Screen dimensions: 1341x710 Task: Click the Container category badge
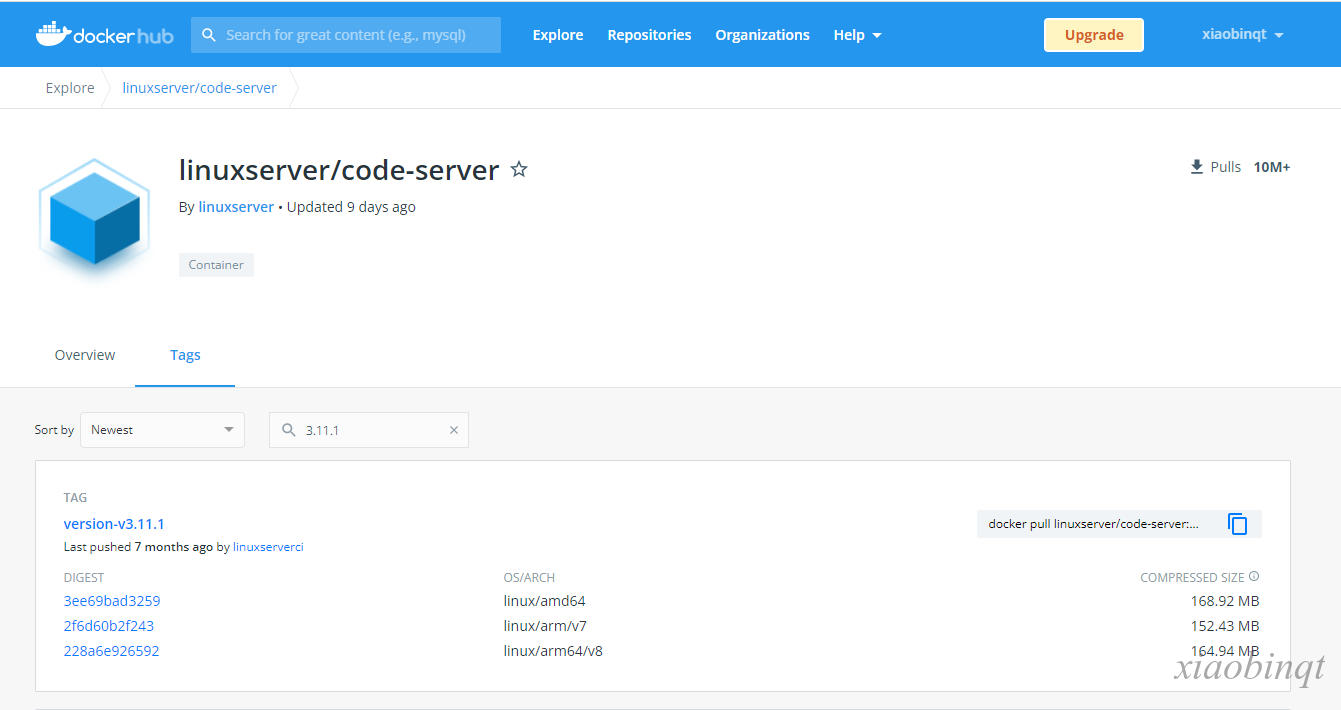tap(216, 265)
